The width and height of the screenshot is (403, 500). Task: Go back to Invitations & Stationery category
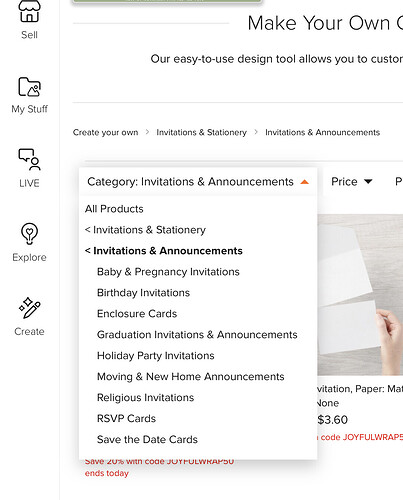click(145, 230)
